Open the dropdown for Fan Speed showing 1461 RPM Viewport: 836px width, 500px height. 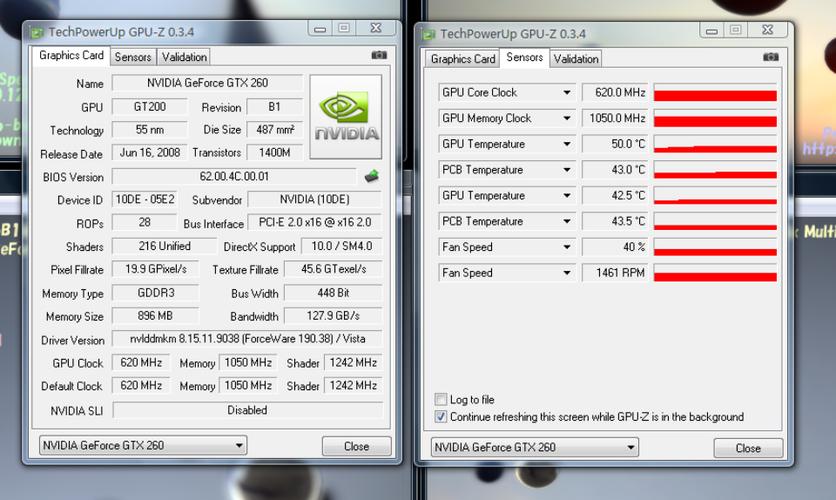[566, 273]
